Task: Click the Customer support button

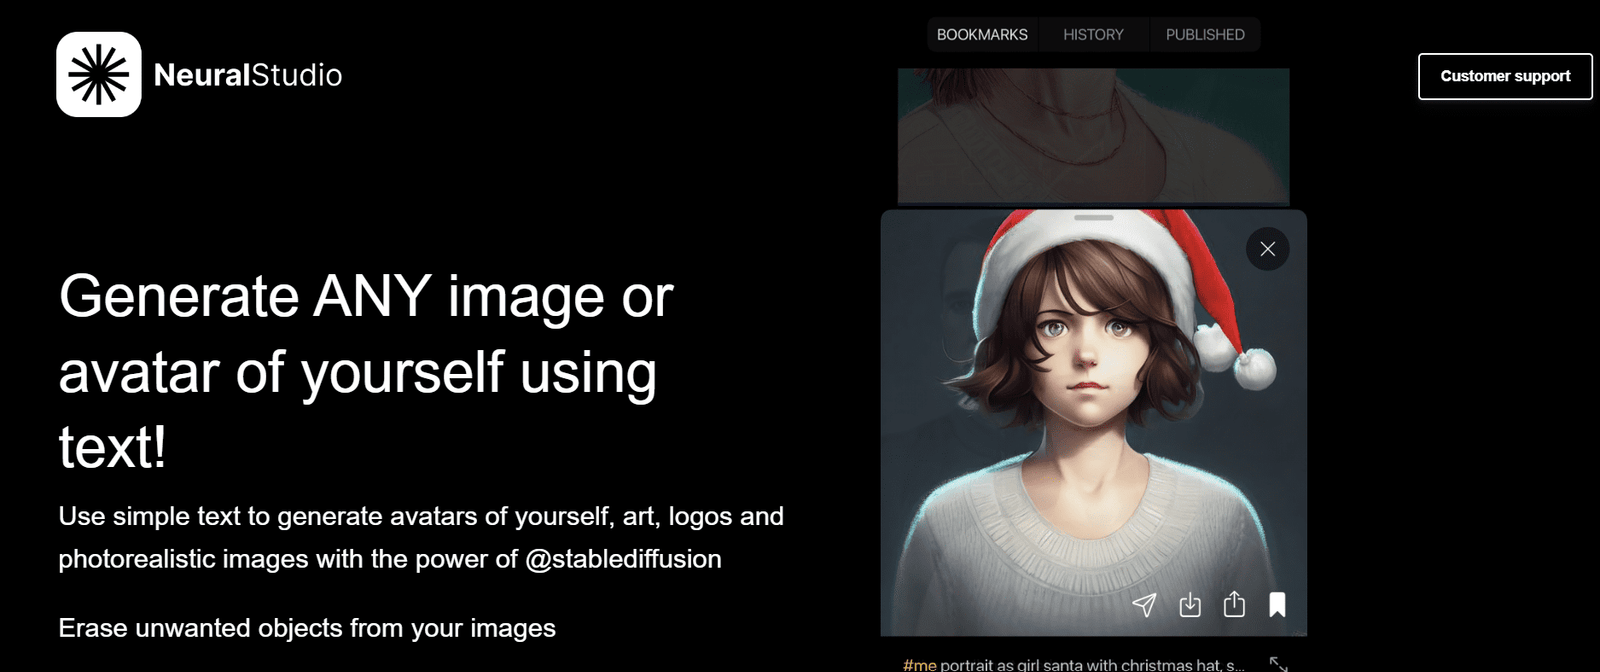Action: [1504, 76]
